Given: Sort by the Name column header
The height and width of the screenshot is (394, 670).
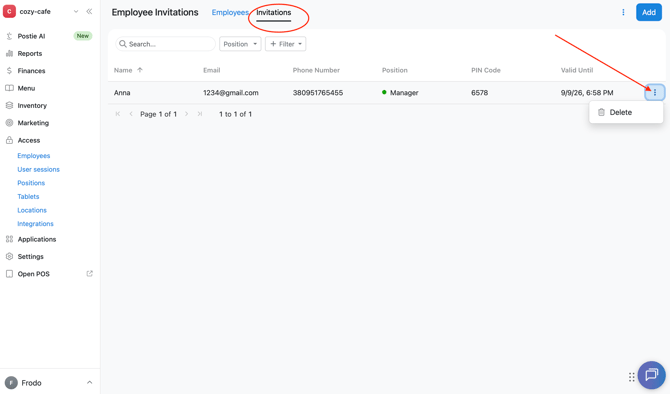Looking at the screenshot, I should (123, 70).
